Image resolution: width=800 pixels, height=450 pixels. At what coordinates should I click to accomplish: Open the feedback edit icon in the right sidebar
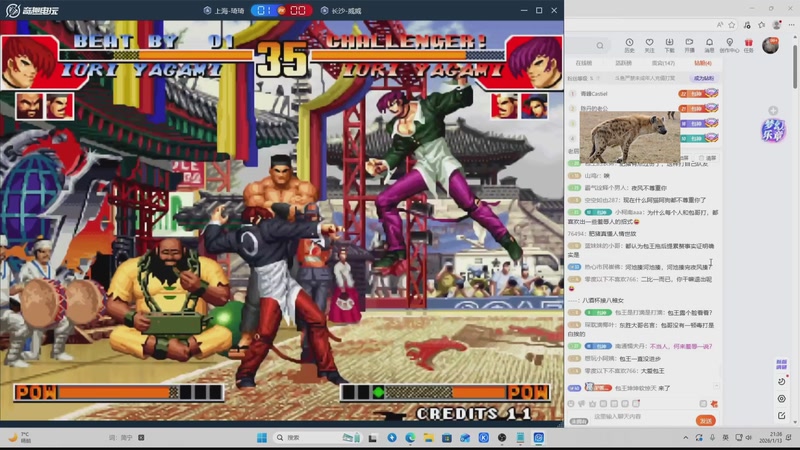[x=782, y=416]
